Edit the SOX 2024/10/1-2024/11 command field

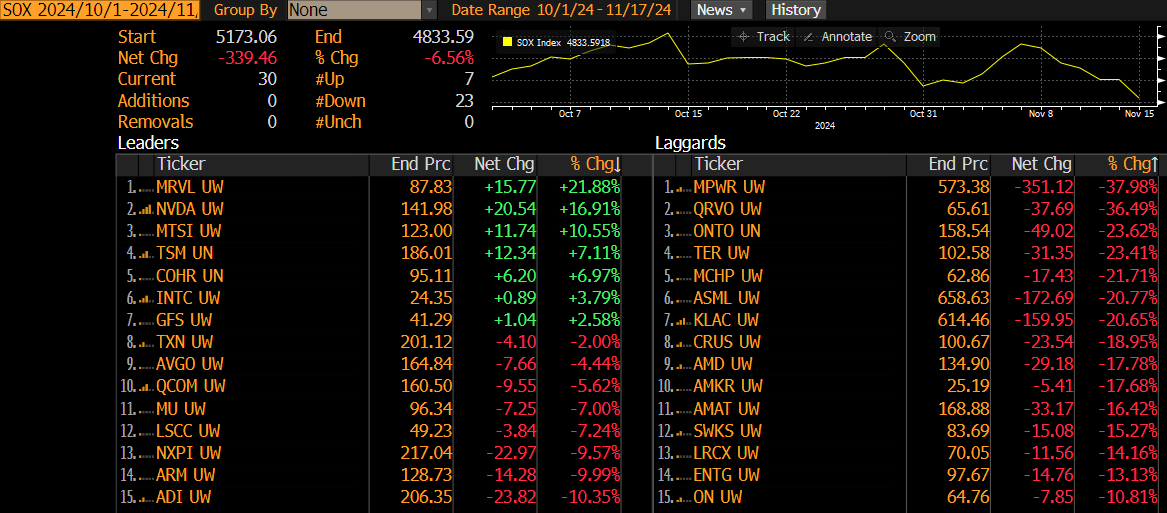pos(100,10)
